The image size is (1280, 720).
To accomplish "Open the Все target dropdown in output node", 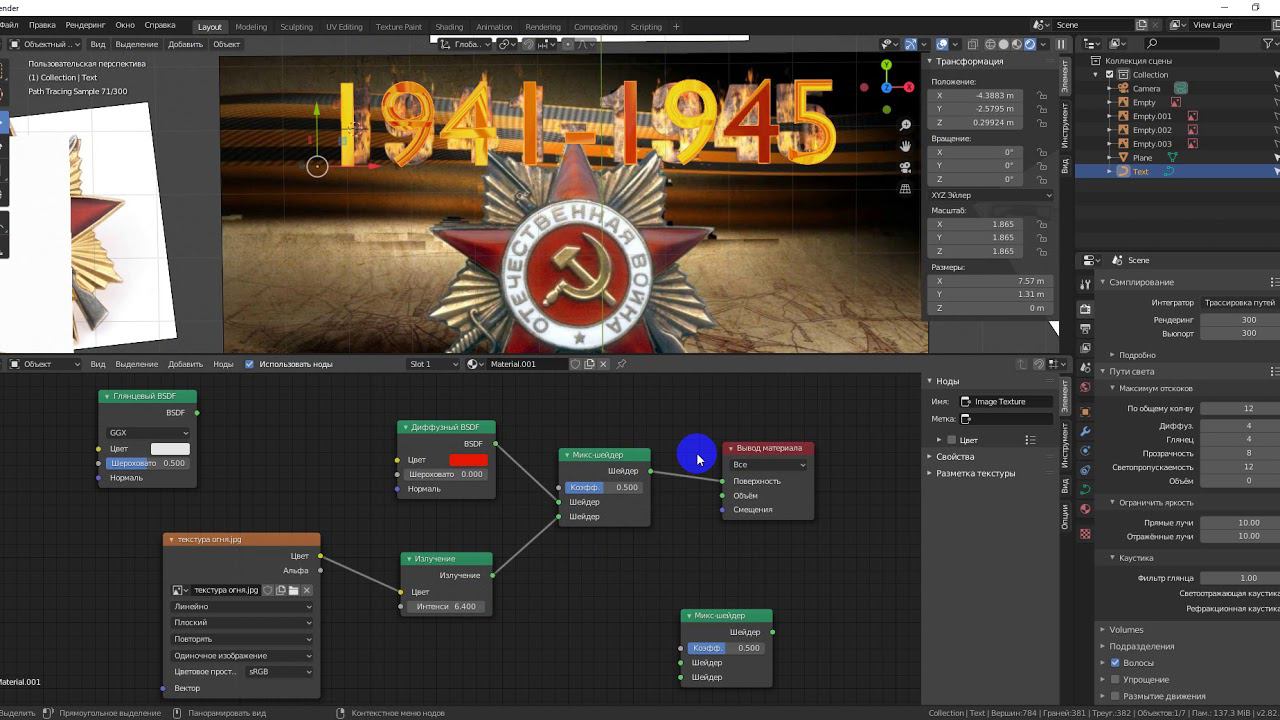I will (x=768, y=465).
